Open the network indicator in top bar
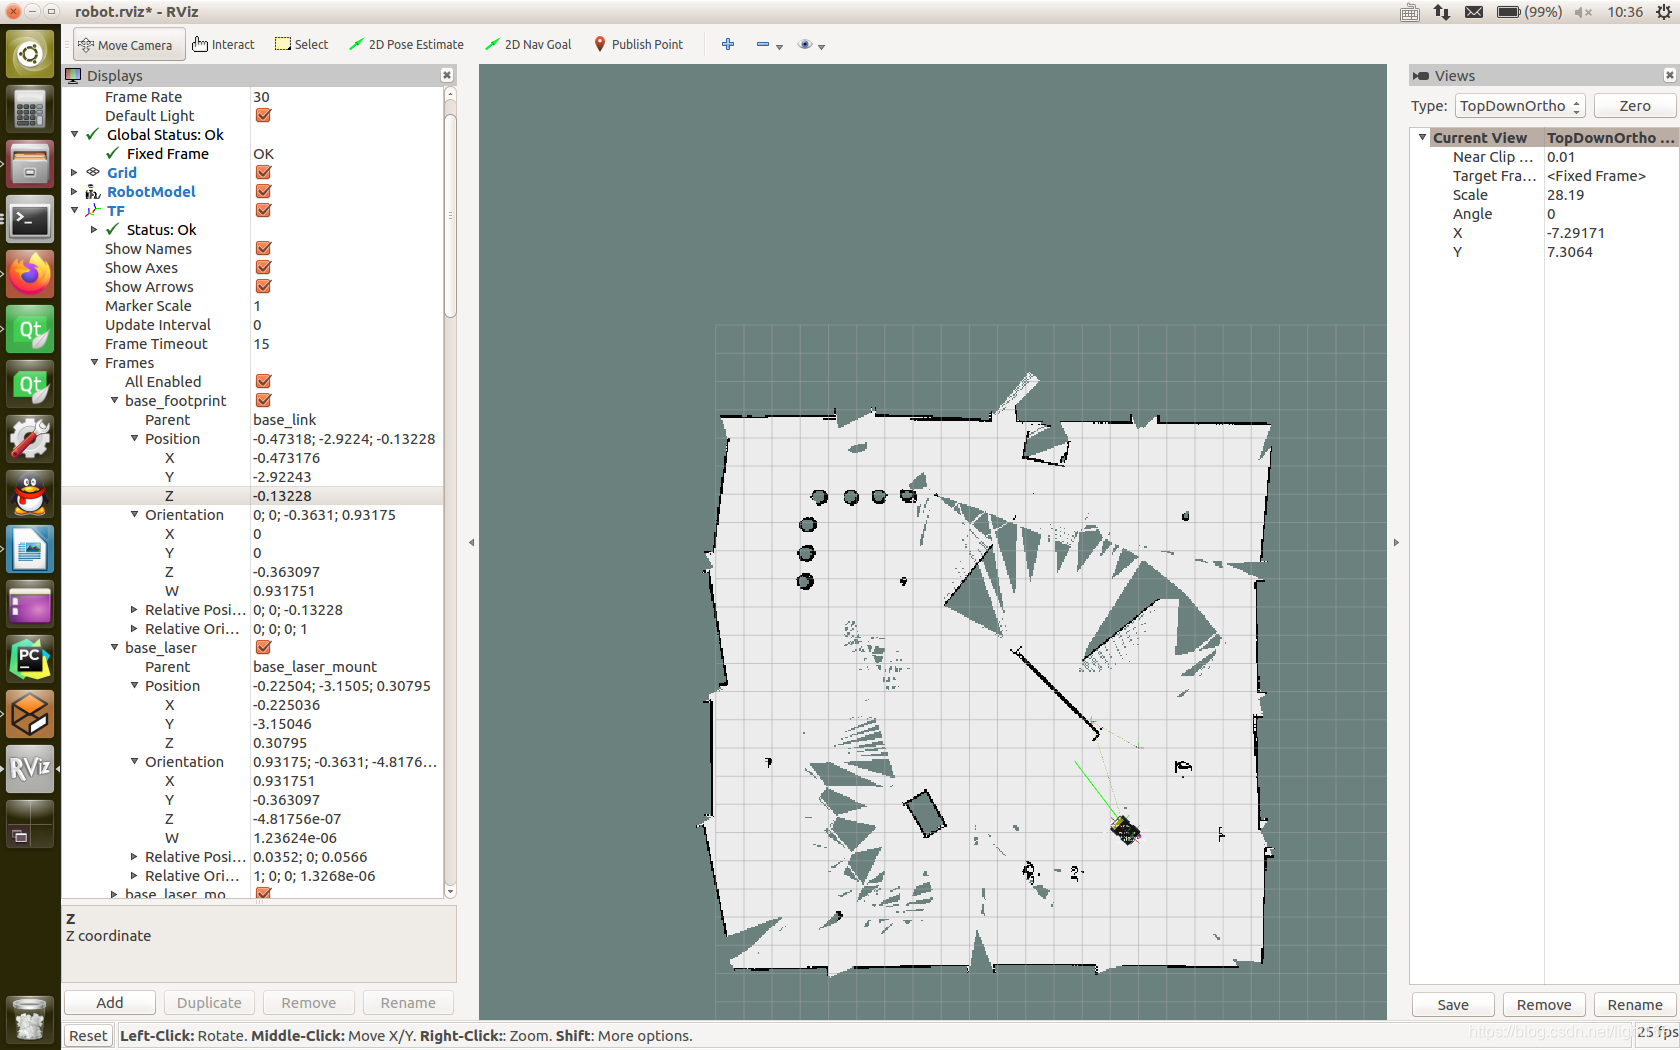The width and height of the screenshot is (1680, 1050). [1441, 12]
